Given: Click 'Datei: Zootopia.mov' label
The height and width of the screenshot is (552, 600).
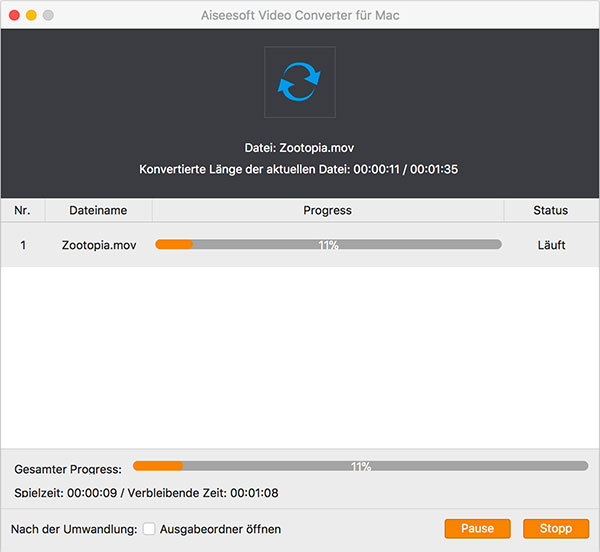Looking at the screenshot, I should [299, 148].
